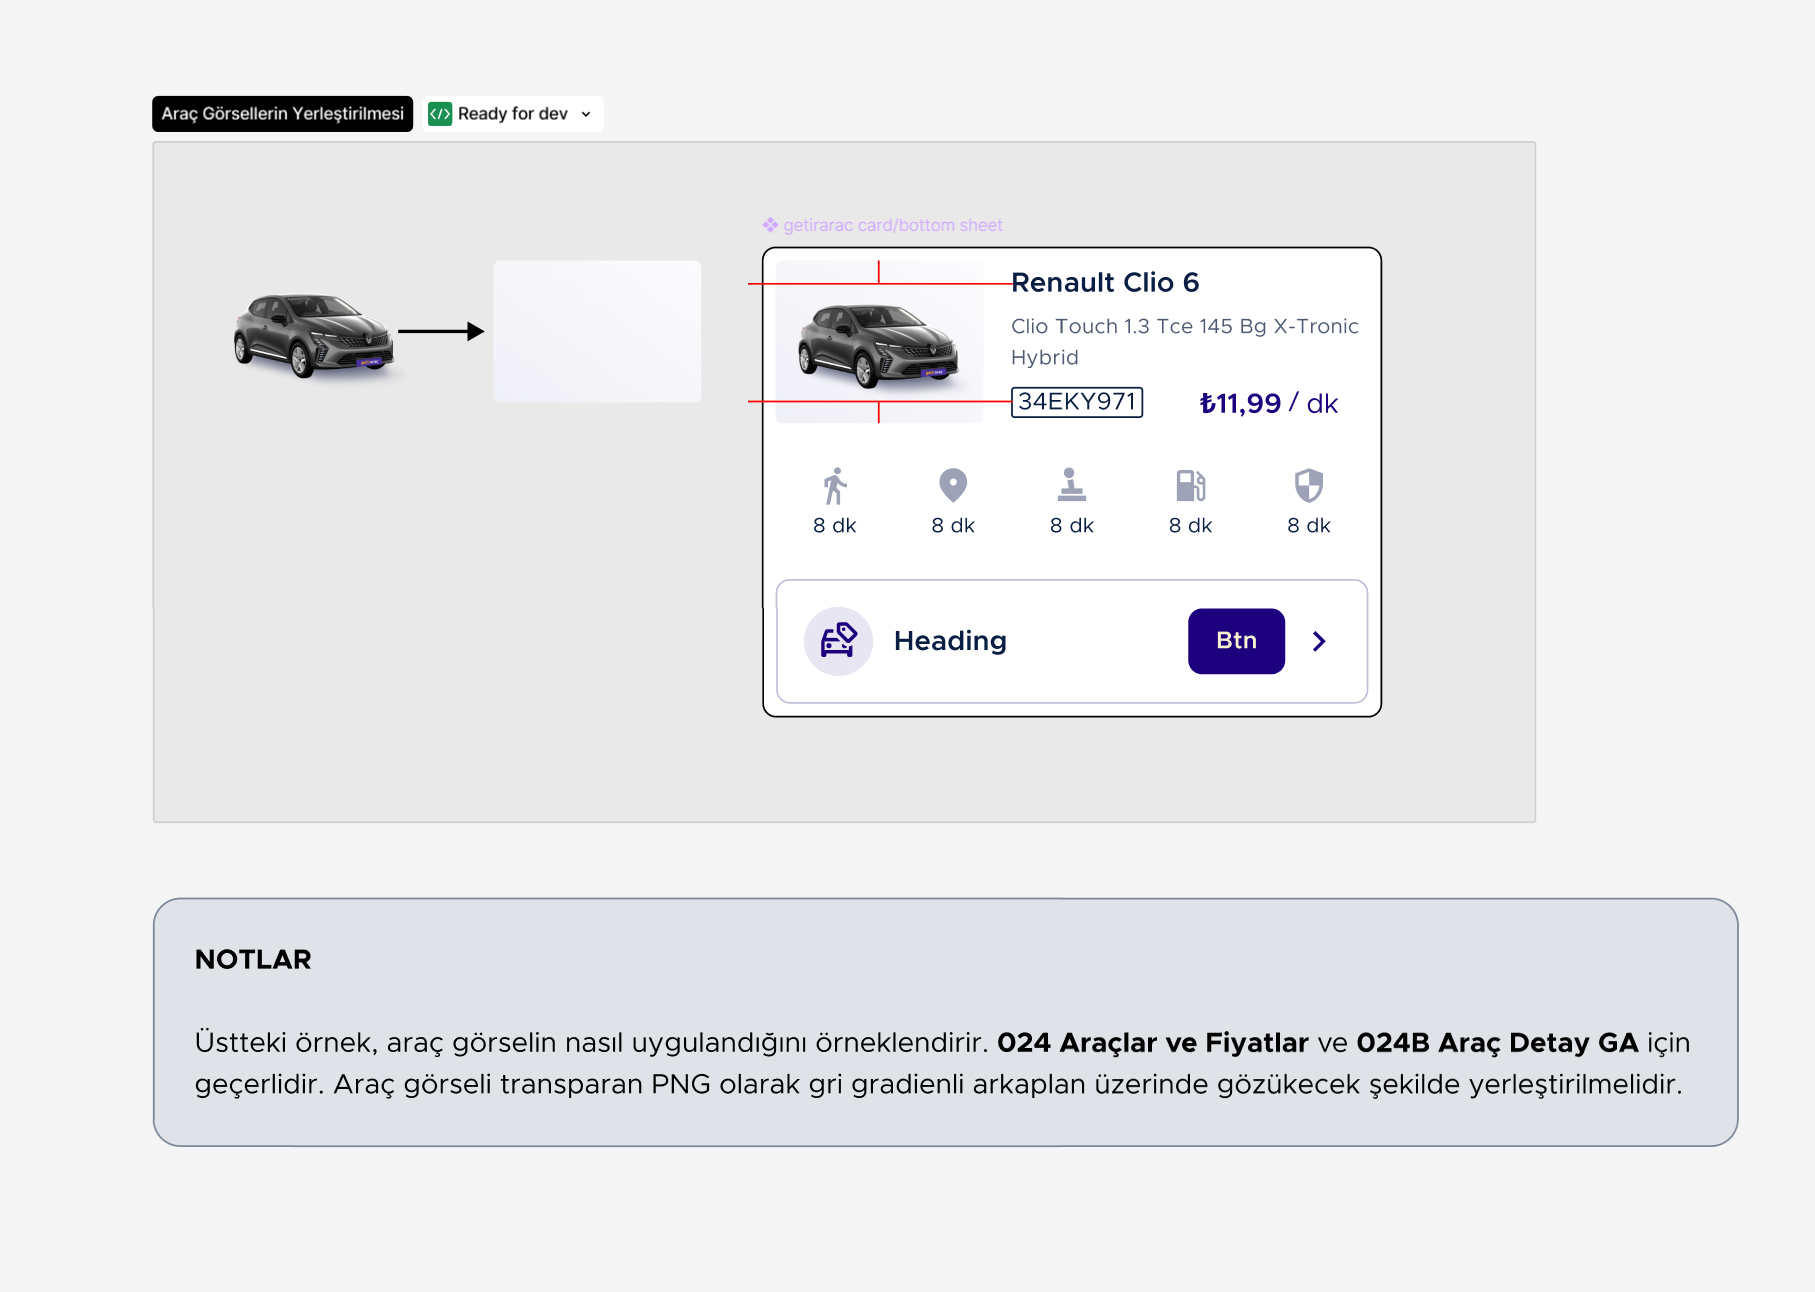The height and width of the screenshot is (1292, 1815).
Task: Click the license plate 34EKY971 badge
Action: pyautogui.click(x=1076, y=402)
